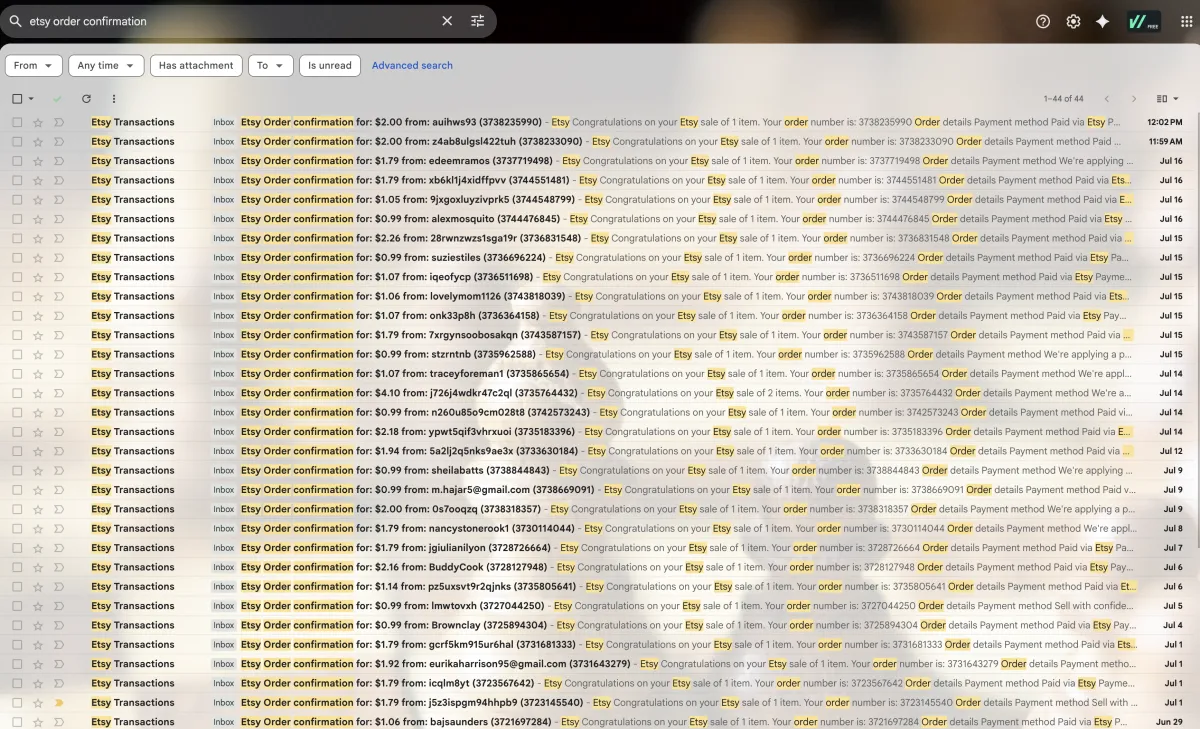The image size is (1200, 729).
Task: Refresh the search results
Action: pos(86,99)
